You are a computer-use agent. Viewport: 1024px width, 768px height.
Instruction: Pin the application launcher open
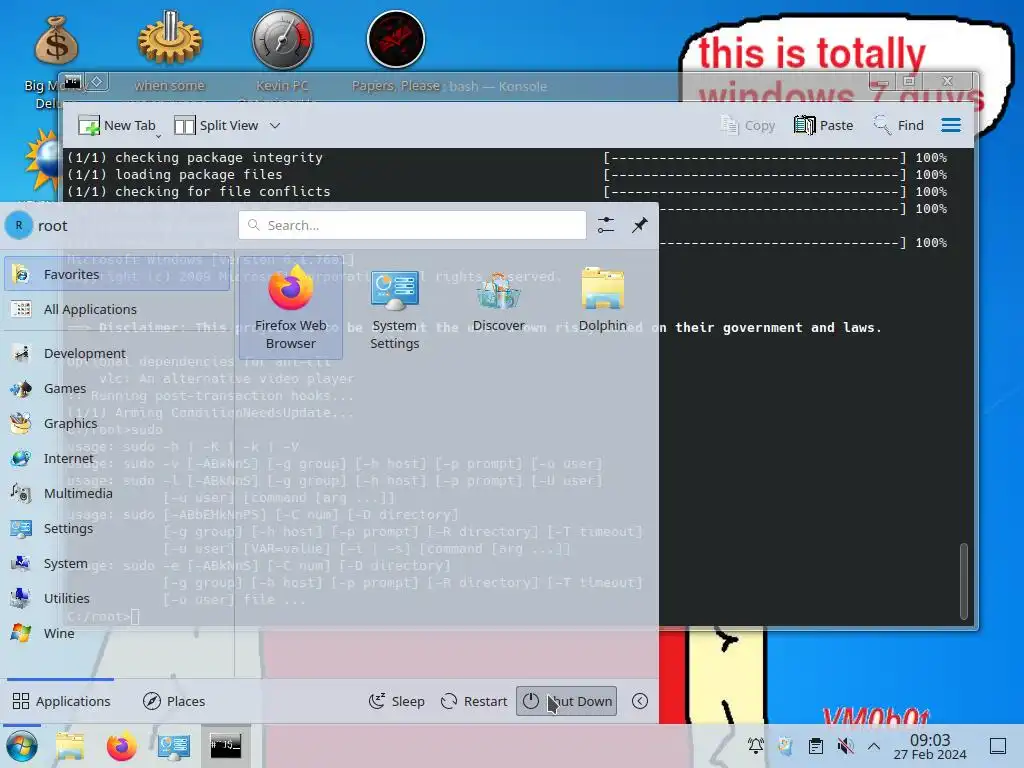click(640, 225)
